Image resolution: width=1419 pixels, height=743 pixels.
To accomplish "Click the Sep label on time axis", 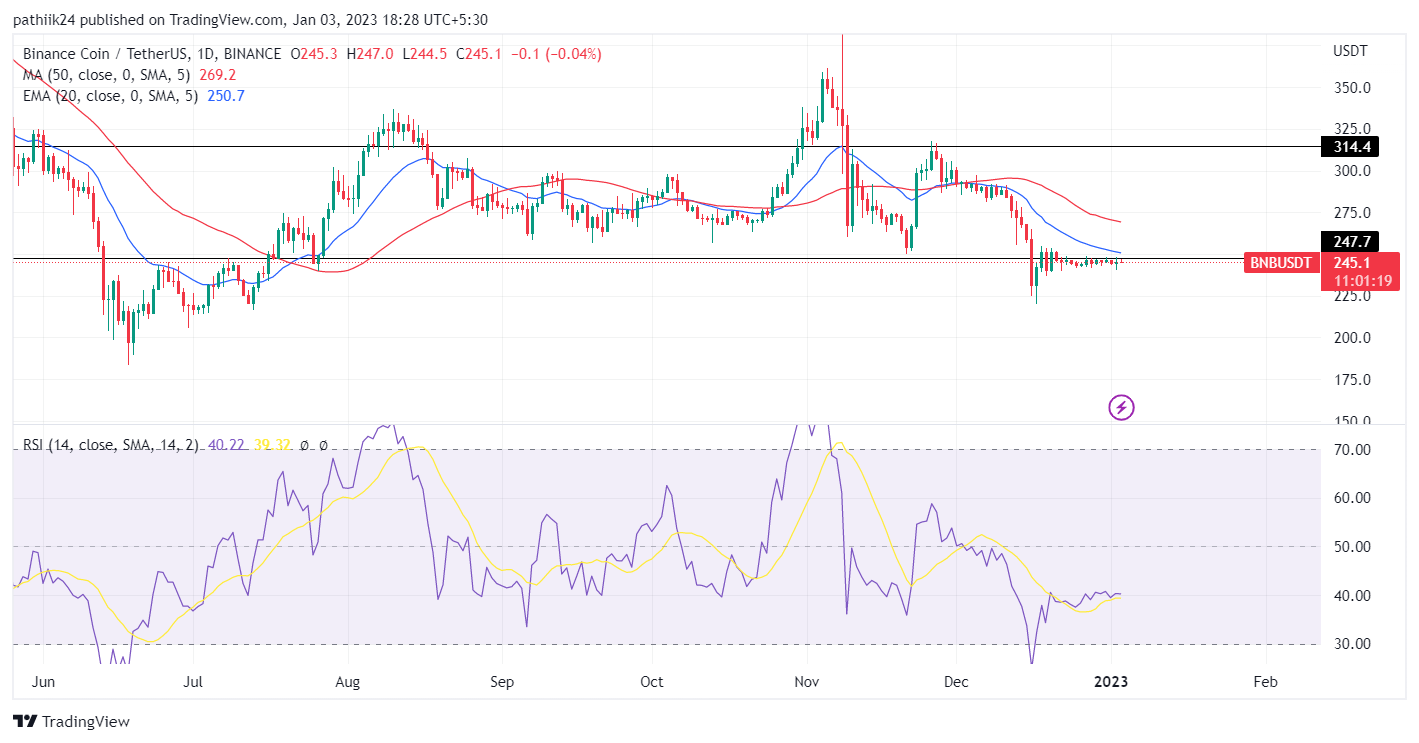I will (x=502, y=682).
